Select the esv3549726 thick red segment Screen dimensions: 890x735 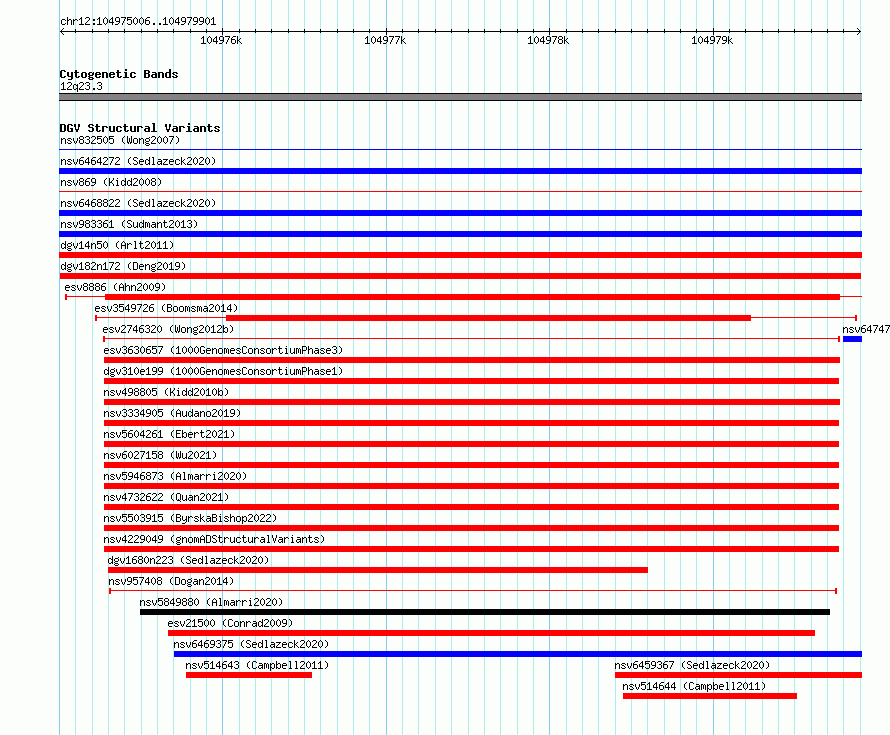[488, 318]
